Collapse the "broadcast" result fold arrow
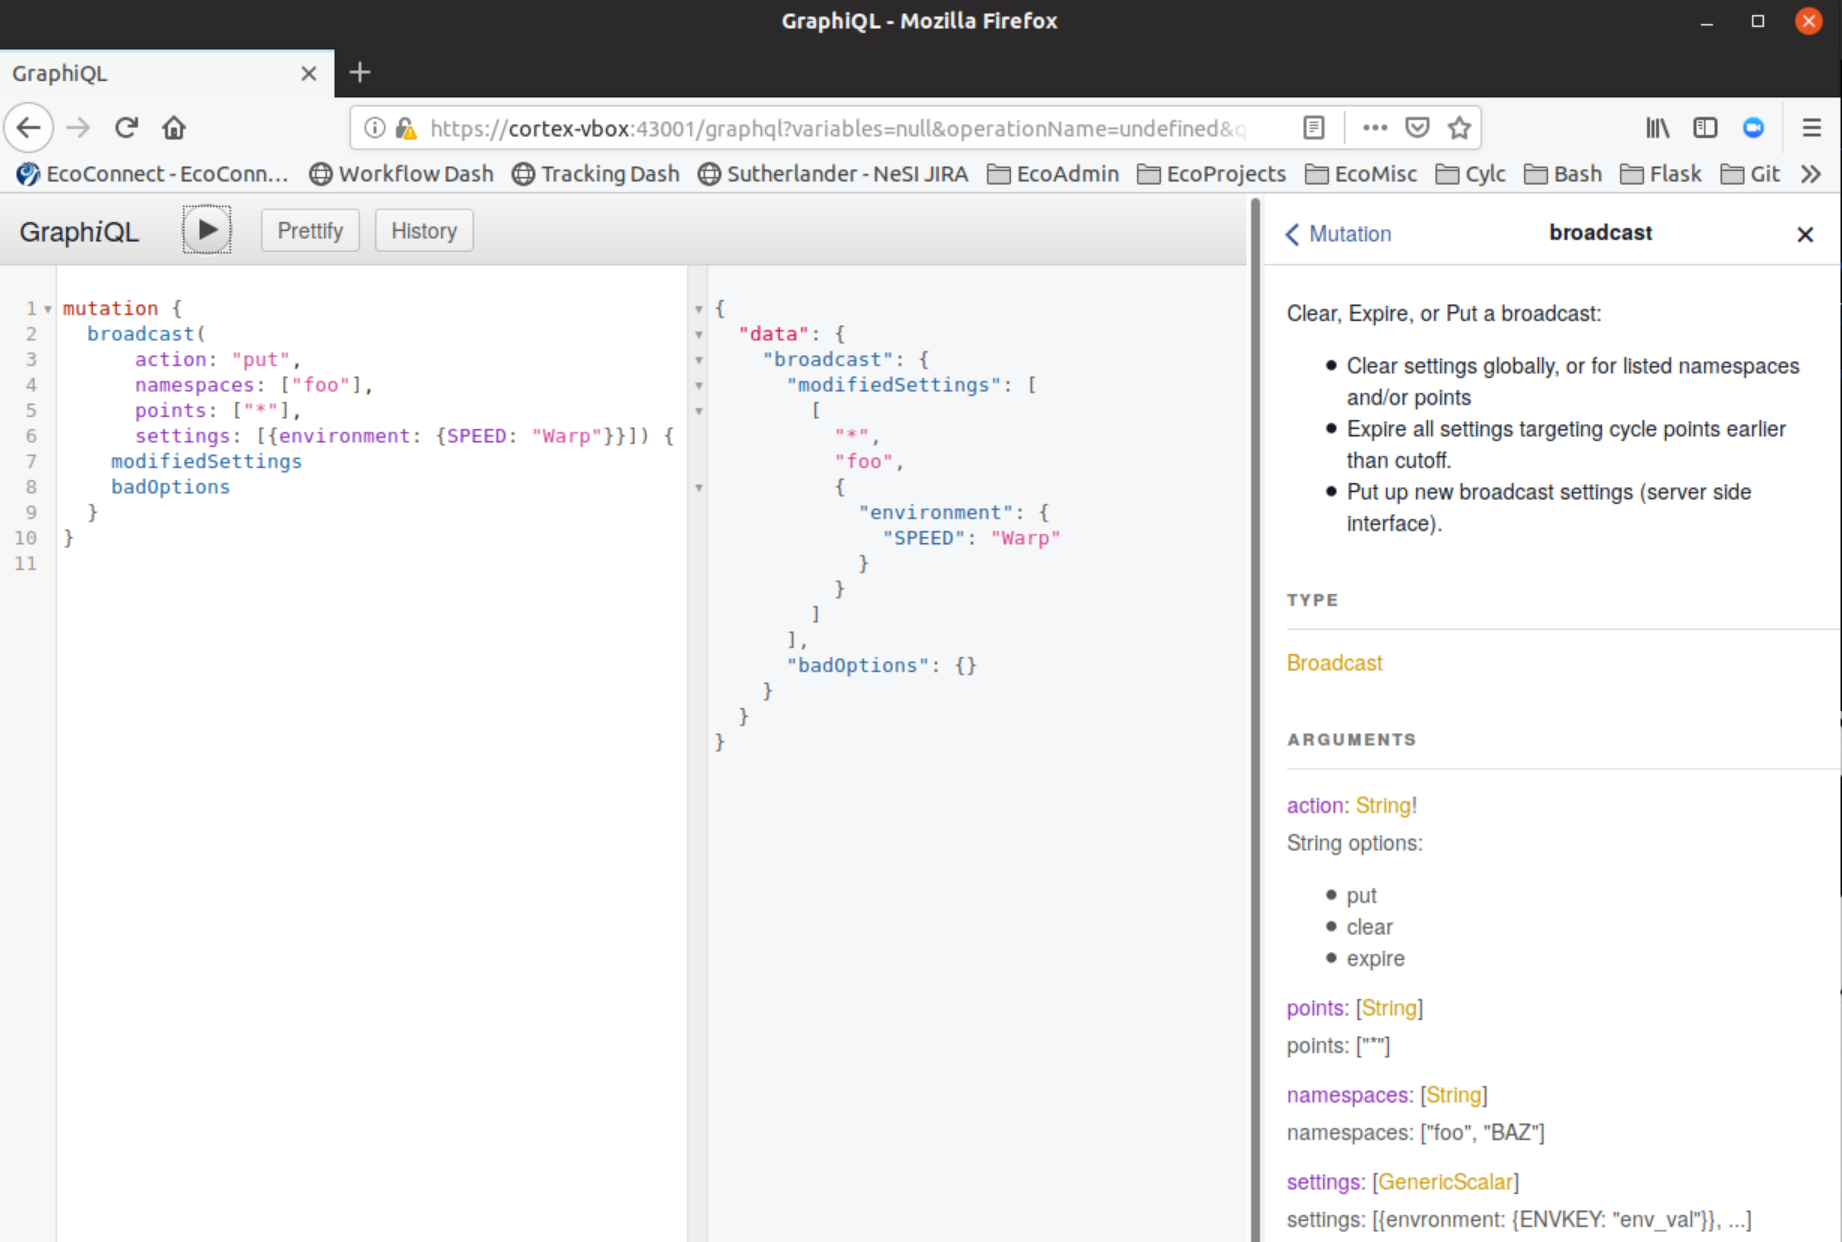This screenshot has width=1842, height=1242. pos(699,360)
